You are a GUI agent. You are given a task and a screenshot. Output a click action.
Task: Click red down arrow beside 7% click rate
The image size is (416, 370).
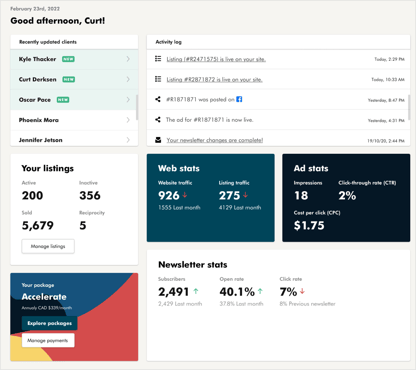pos(302,291)
